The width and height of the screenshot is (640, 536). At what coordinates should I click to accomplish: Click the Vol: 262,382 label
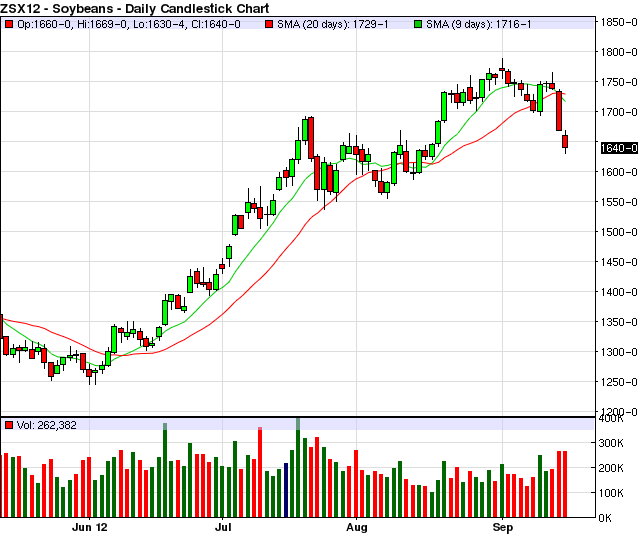click(x=47, y=425)
